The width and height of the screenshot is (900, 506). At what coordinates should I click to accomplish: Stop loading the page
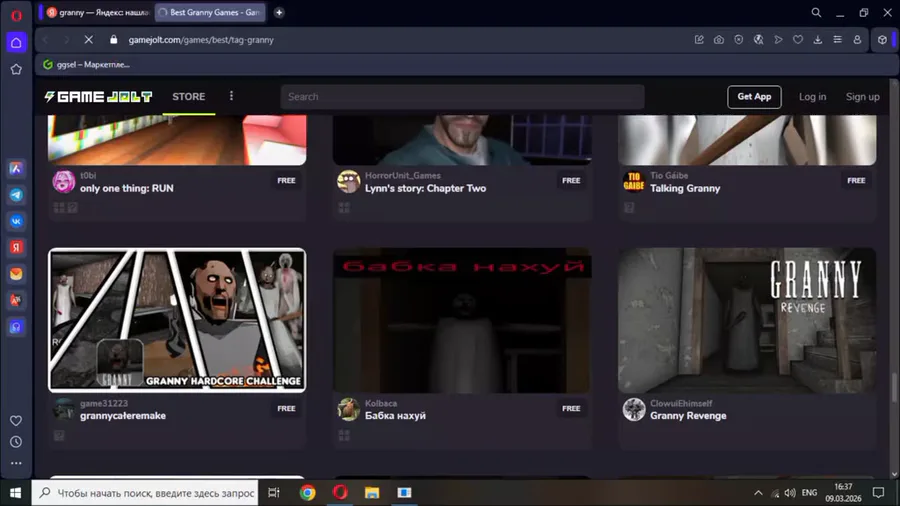pyautogui.click(x=88, y=40)
